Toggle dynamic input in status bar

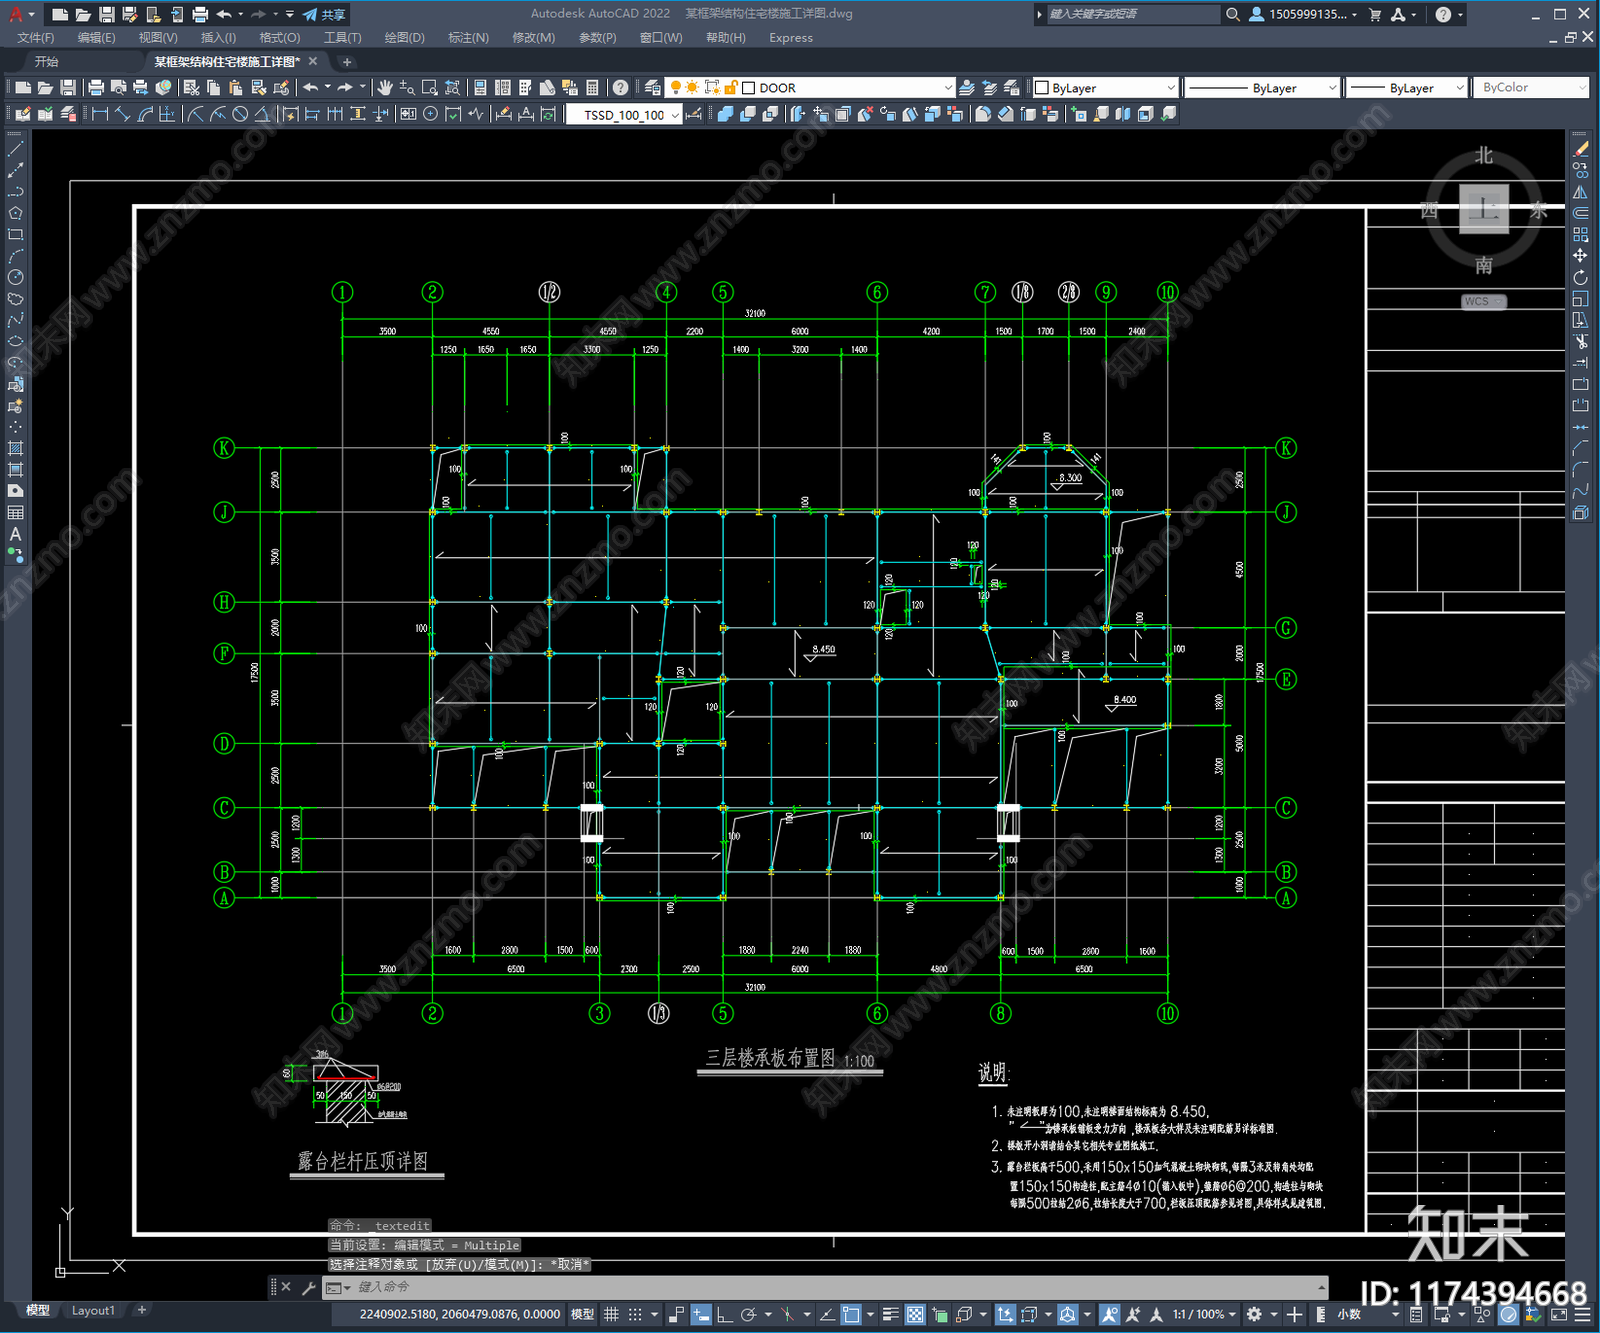[701, 1314]
